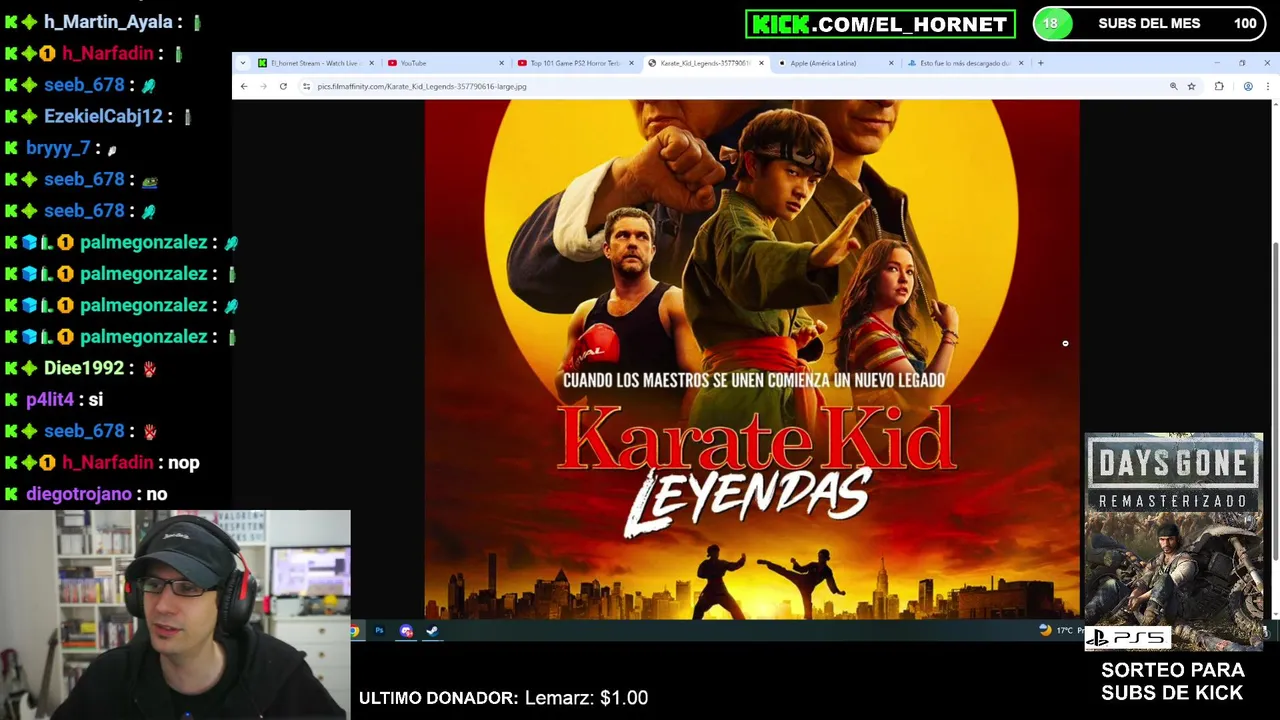Bookmark this page with the star icon
Screen dimensions: 1280x720
pyautogui.click(x=1191, y=86)
